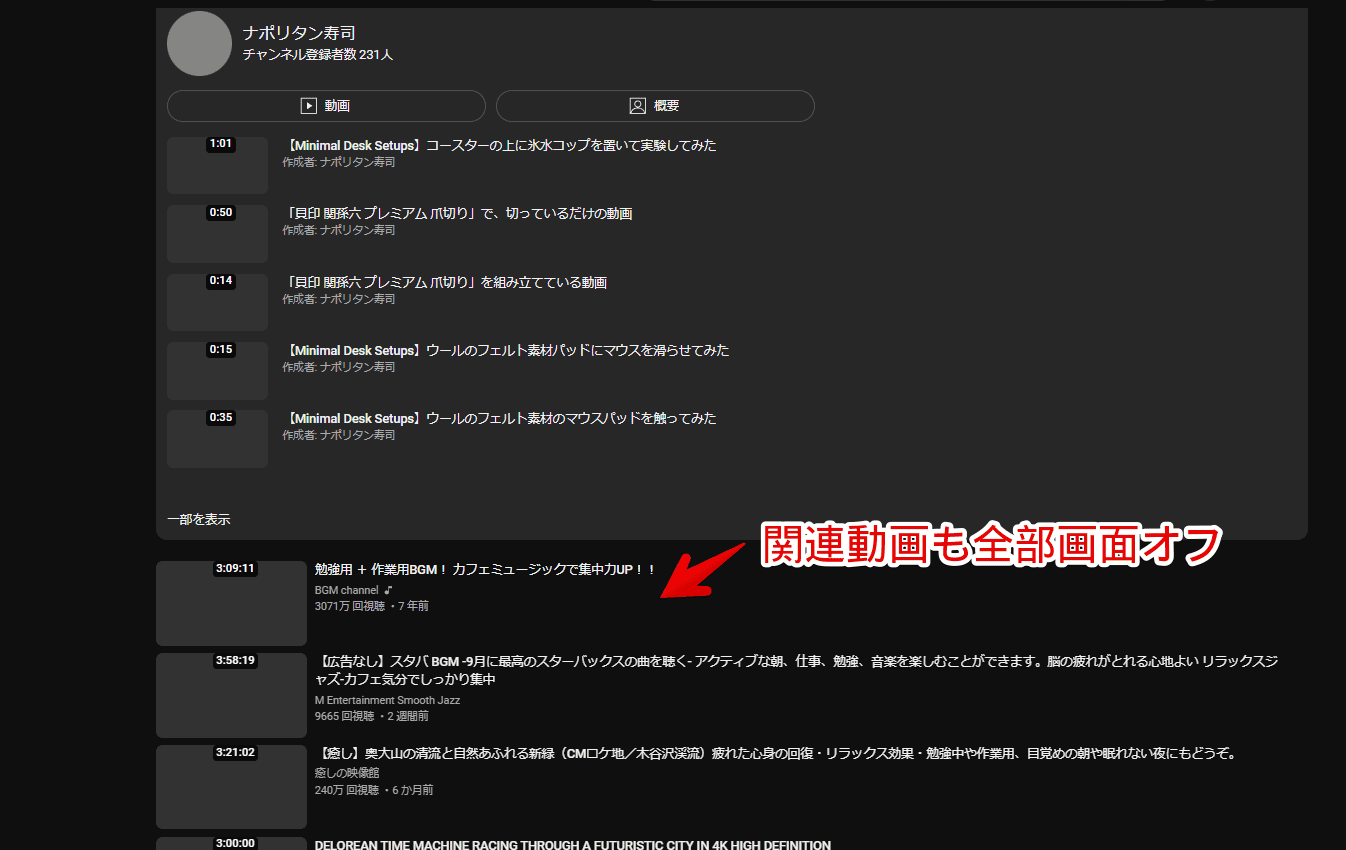Open BGM channel name link
The image size is (1346, 850).
click(x=346, y=590)
